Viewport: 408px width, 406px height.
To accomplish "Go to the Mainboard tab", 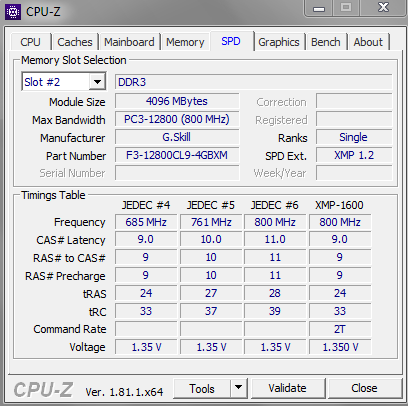I will point(129,42).
